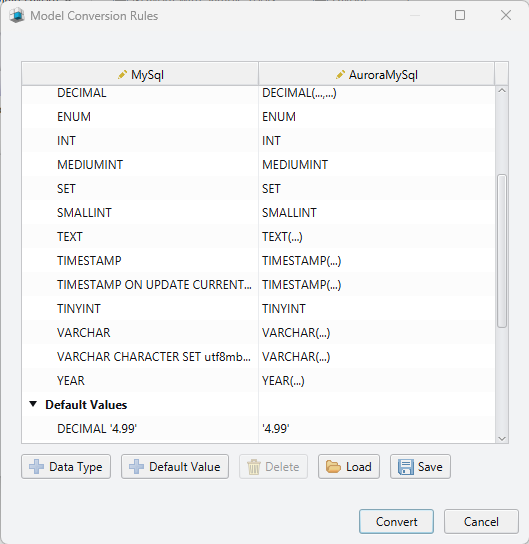Viewport: 529px width, 544px height.
Task: Click the floppy disk icon on Save button
Action: 406,467
